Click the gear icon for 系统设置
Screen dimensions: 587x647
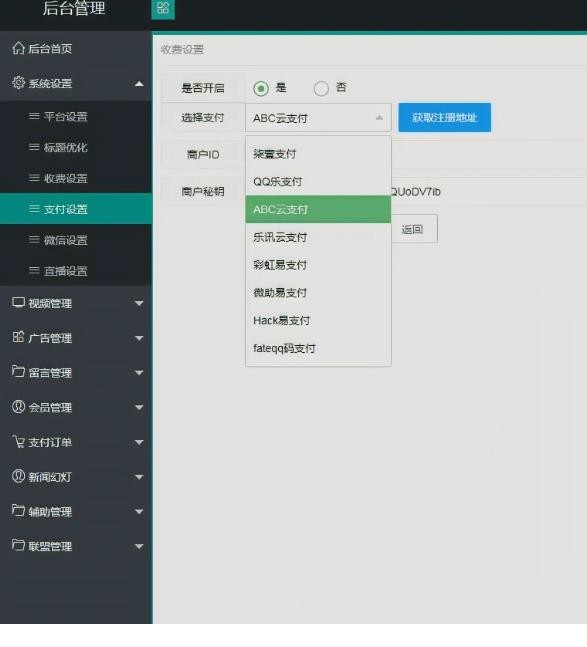point(18,83)
